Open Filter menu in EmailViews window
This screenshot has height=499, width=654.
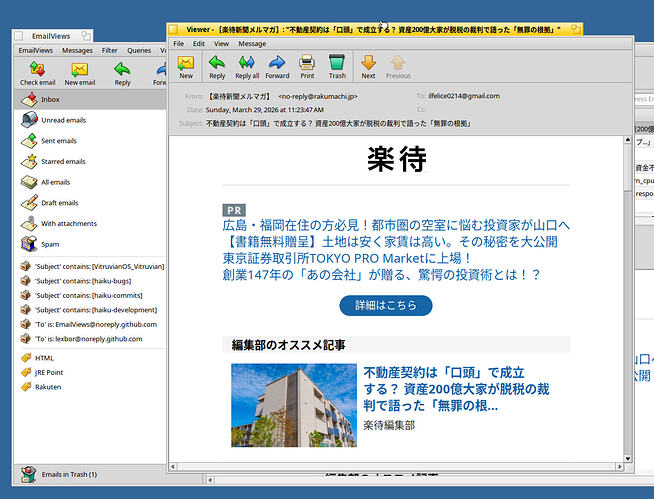click(109, 50)
